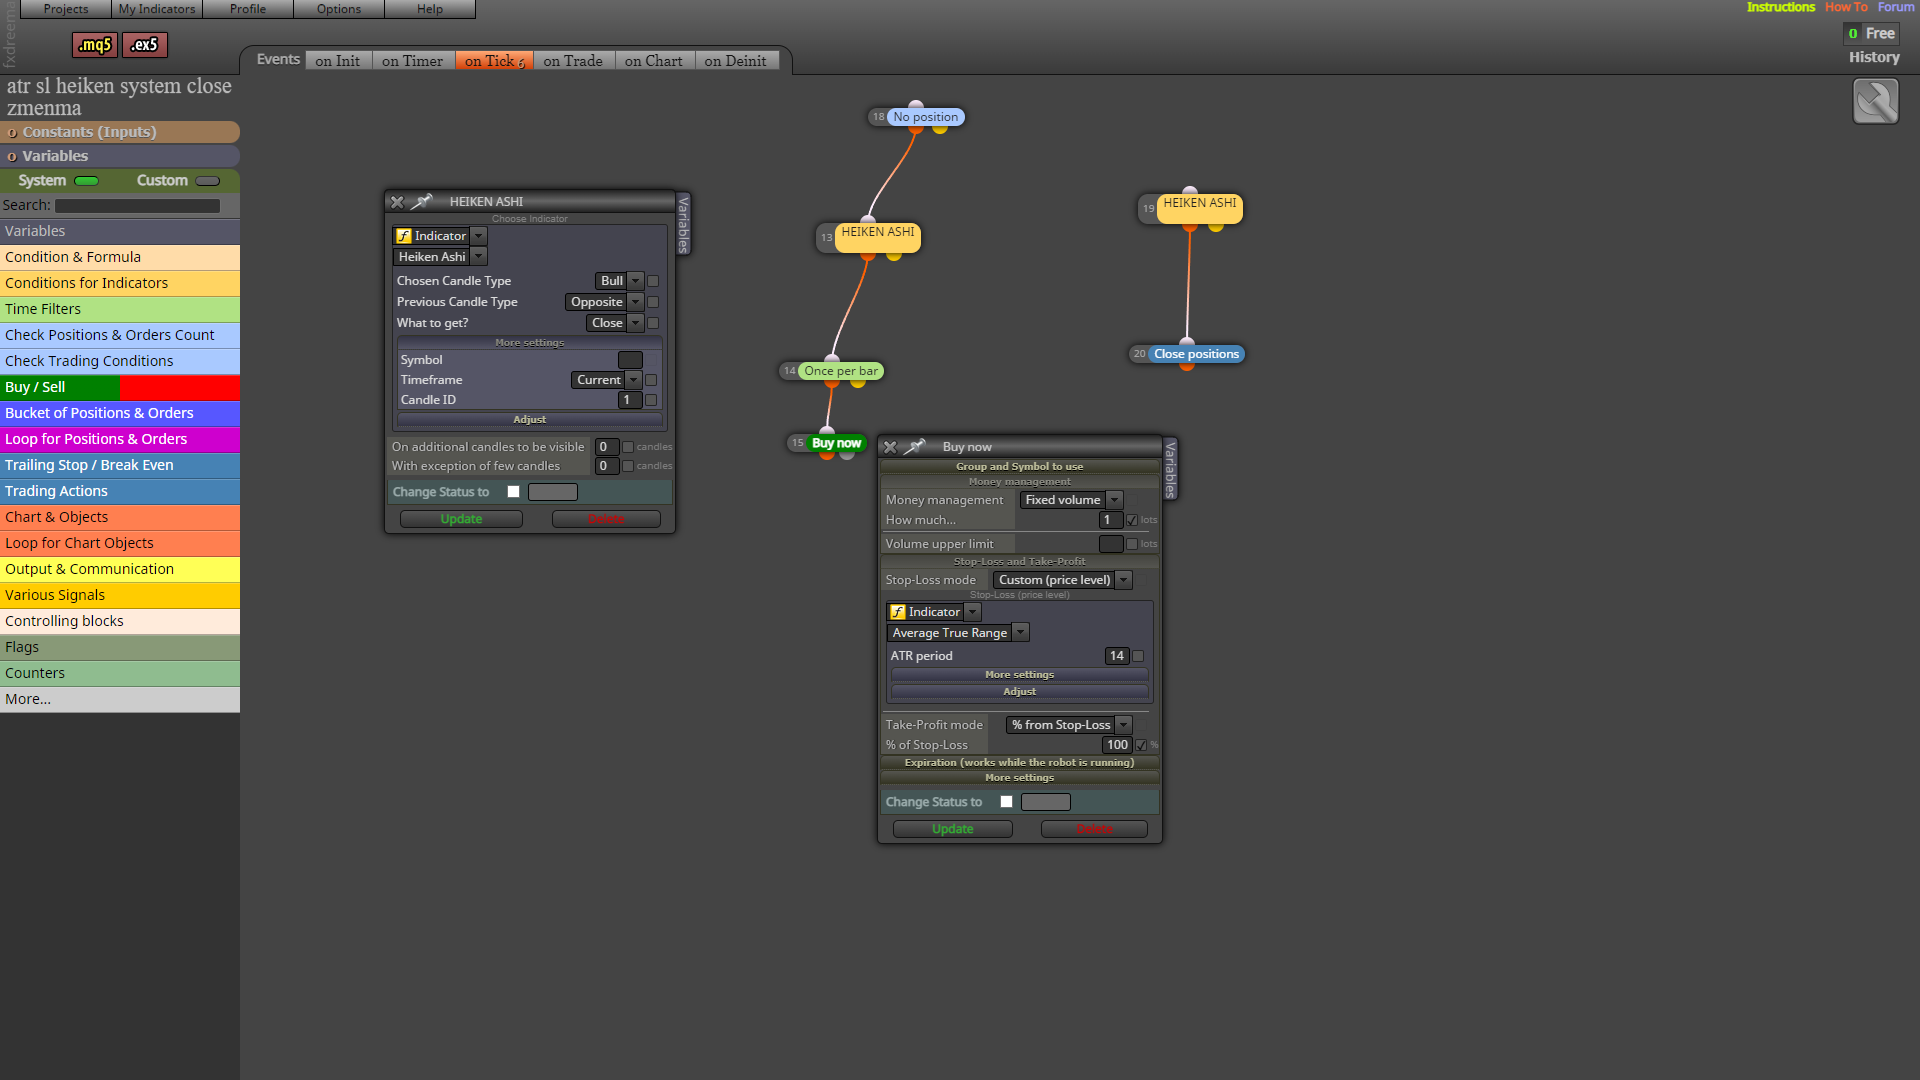Open the My Indicators menu
This screenshot has width=1920, height=1080.
click(x=157, y=9)
